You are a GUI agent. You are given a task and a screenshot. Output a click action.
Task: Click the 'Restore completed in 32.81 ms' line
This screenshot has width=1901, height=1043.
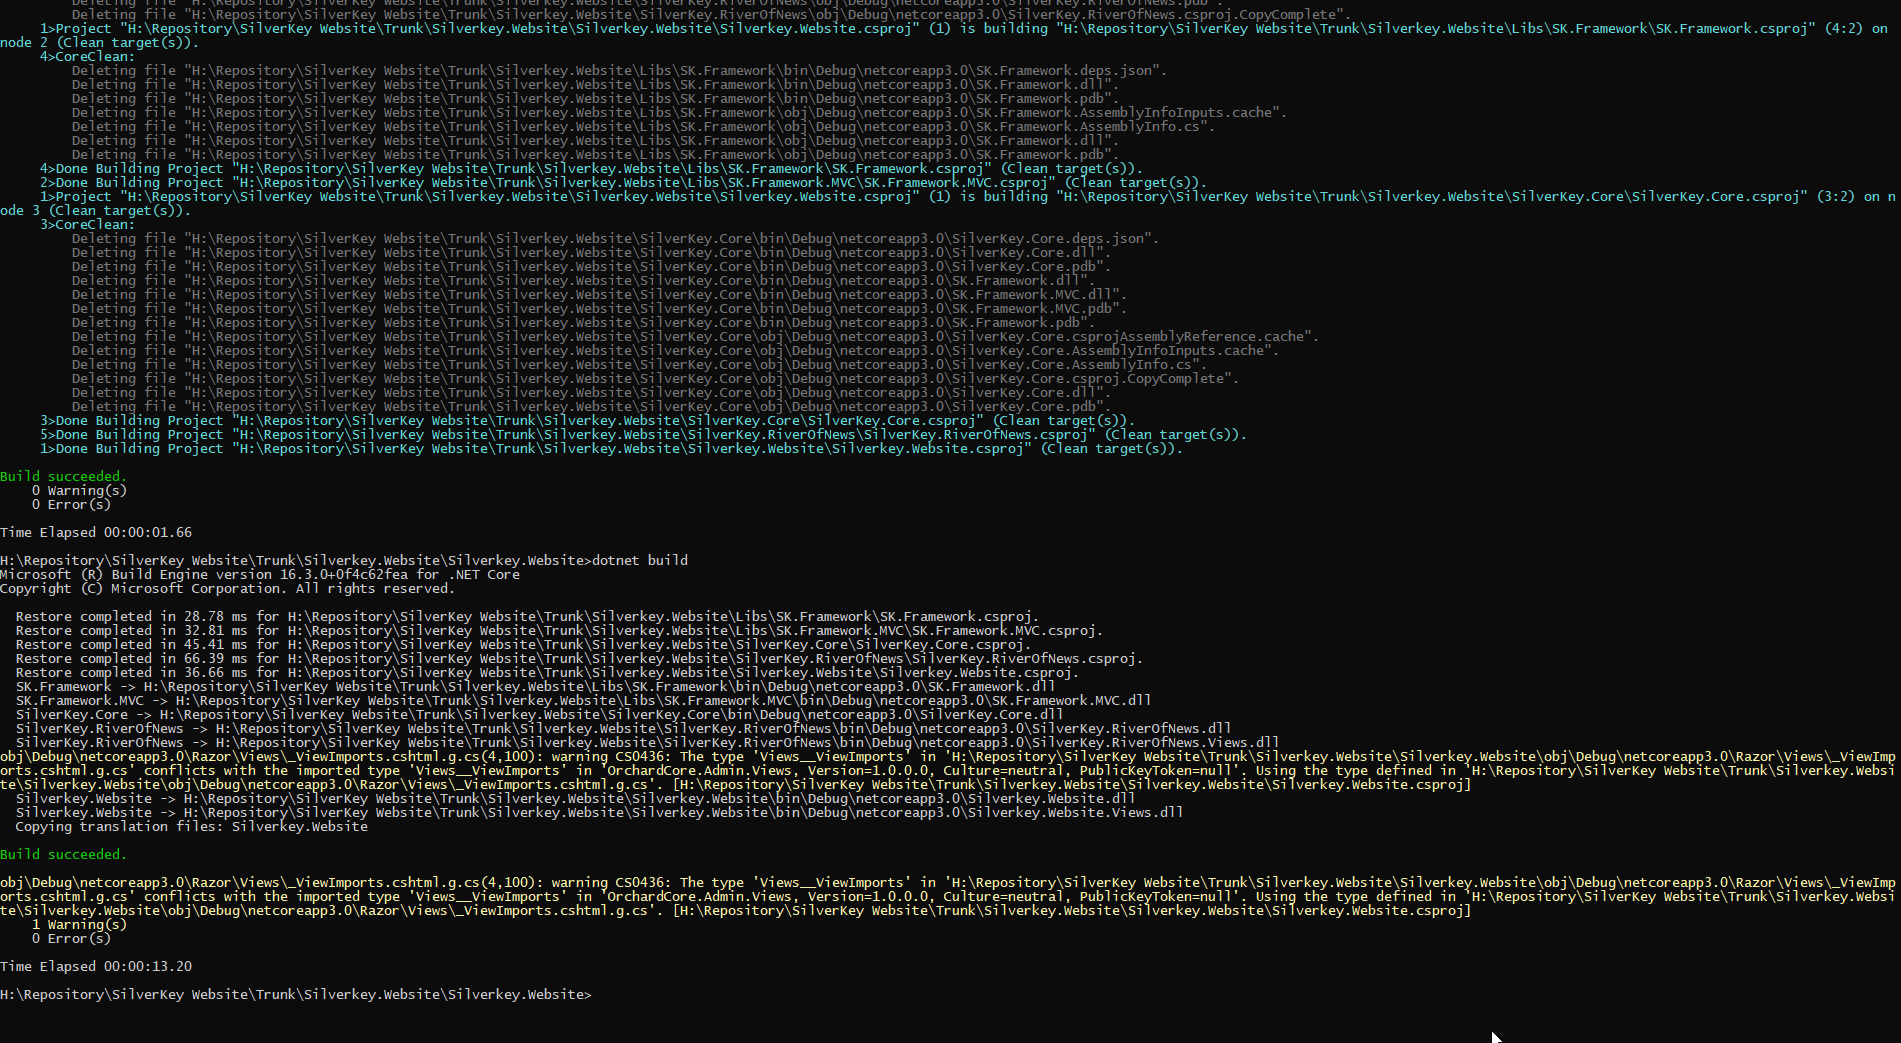pyautogui.click(x=560, y=631)
